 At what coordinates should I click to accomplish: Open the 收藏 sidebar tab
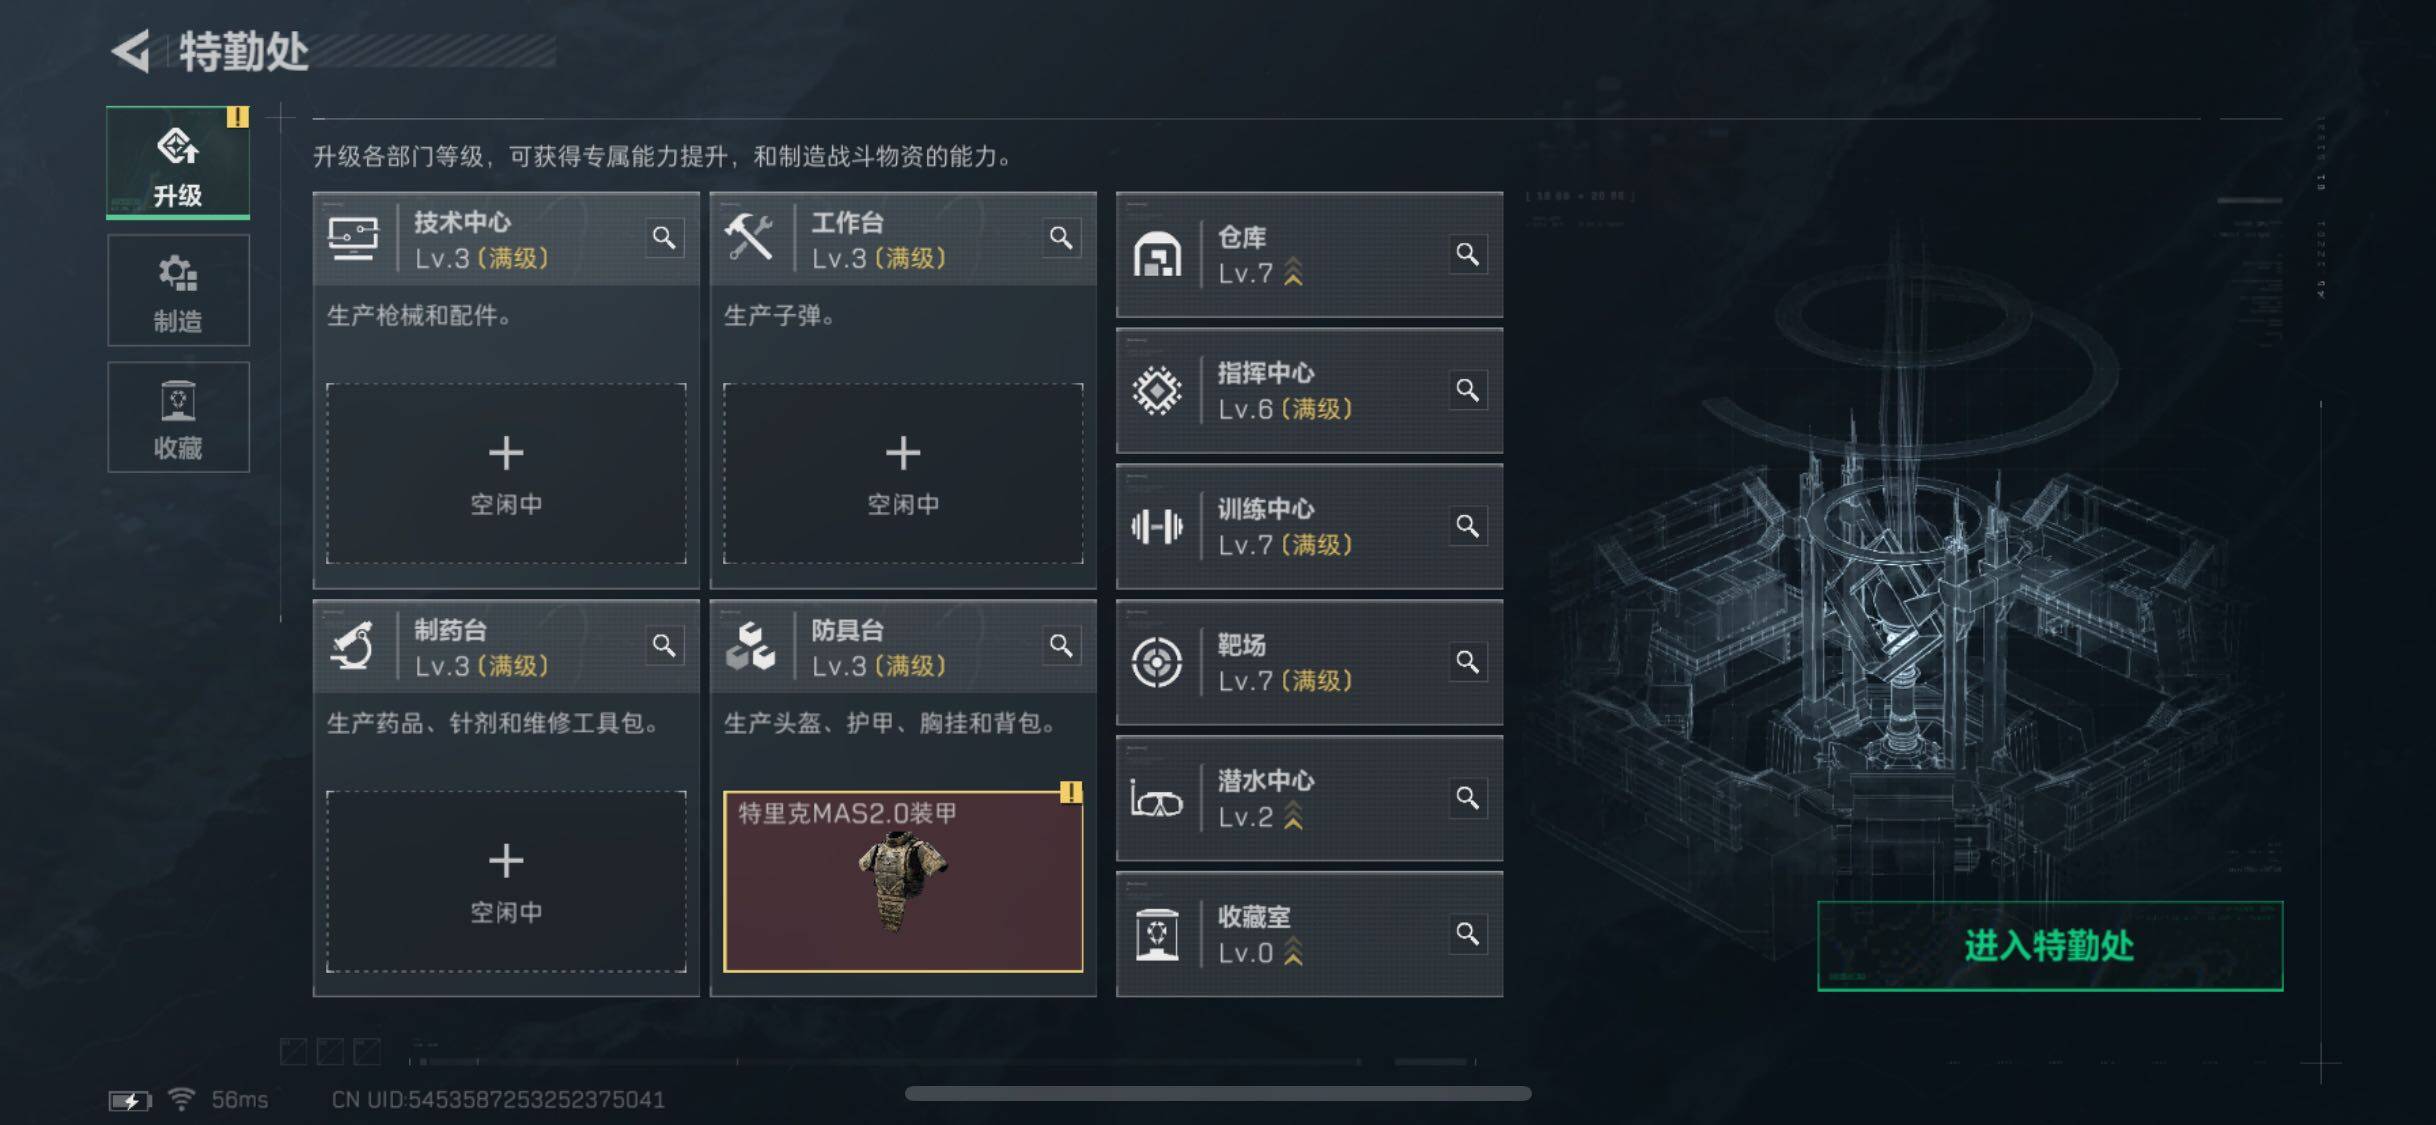(x=178, y=417)
